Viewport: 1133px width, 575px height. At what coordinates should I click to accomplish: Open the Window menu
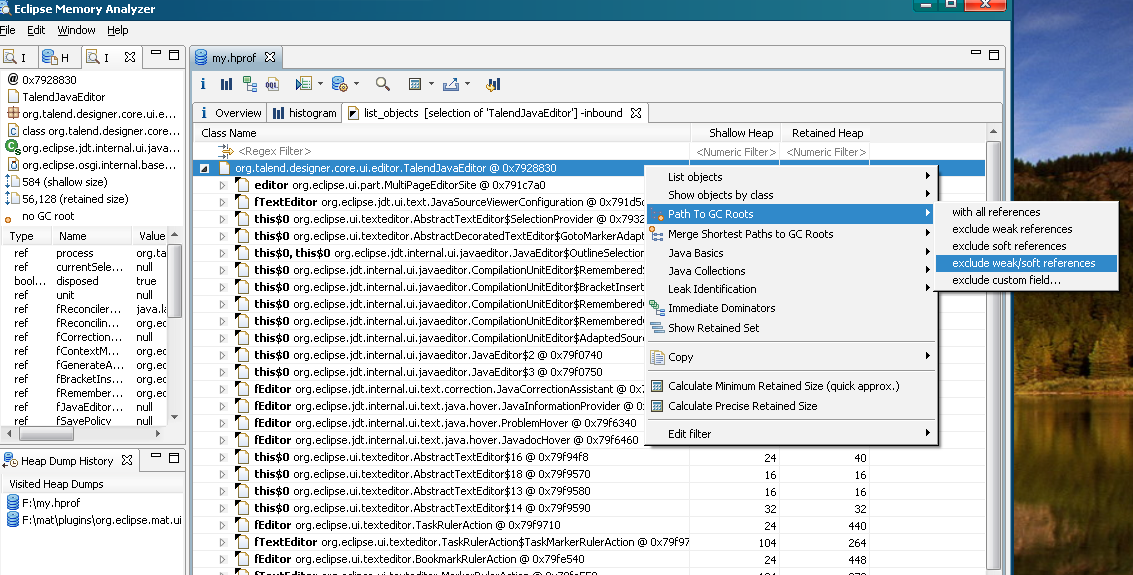(x=76, y=31)
